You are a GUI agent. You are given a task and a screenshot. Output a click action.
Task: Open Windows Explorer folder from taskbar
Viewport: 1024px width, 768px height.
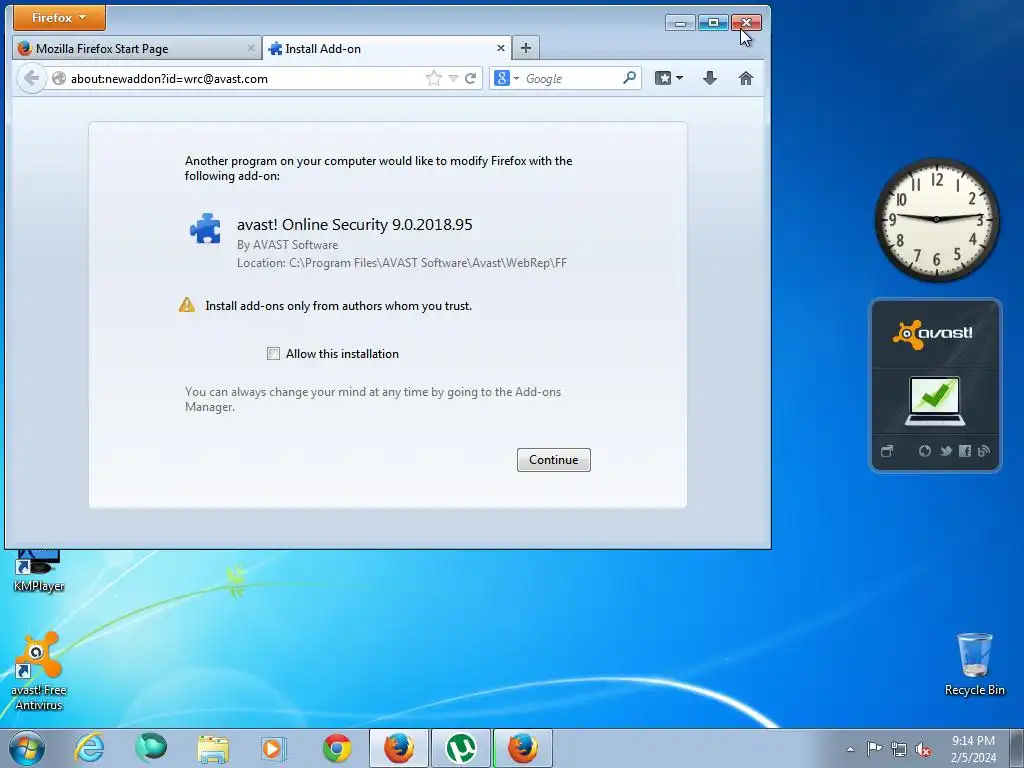[x=213, y=748]
